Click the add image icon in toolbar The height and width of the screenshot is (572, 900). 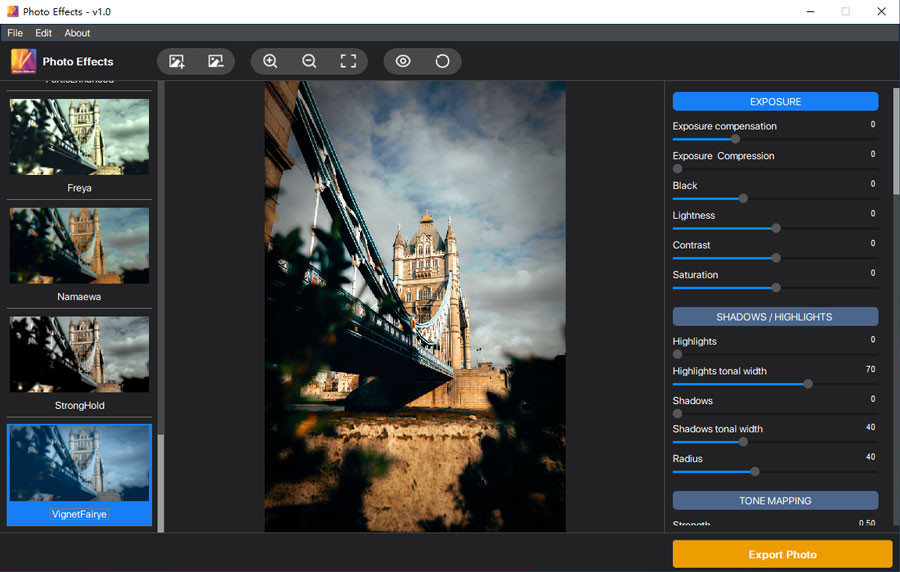tap(177, 61)
